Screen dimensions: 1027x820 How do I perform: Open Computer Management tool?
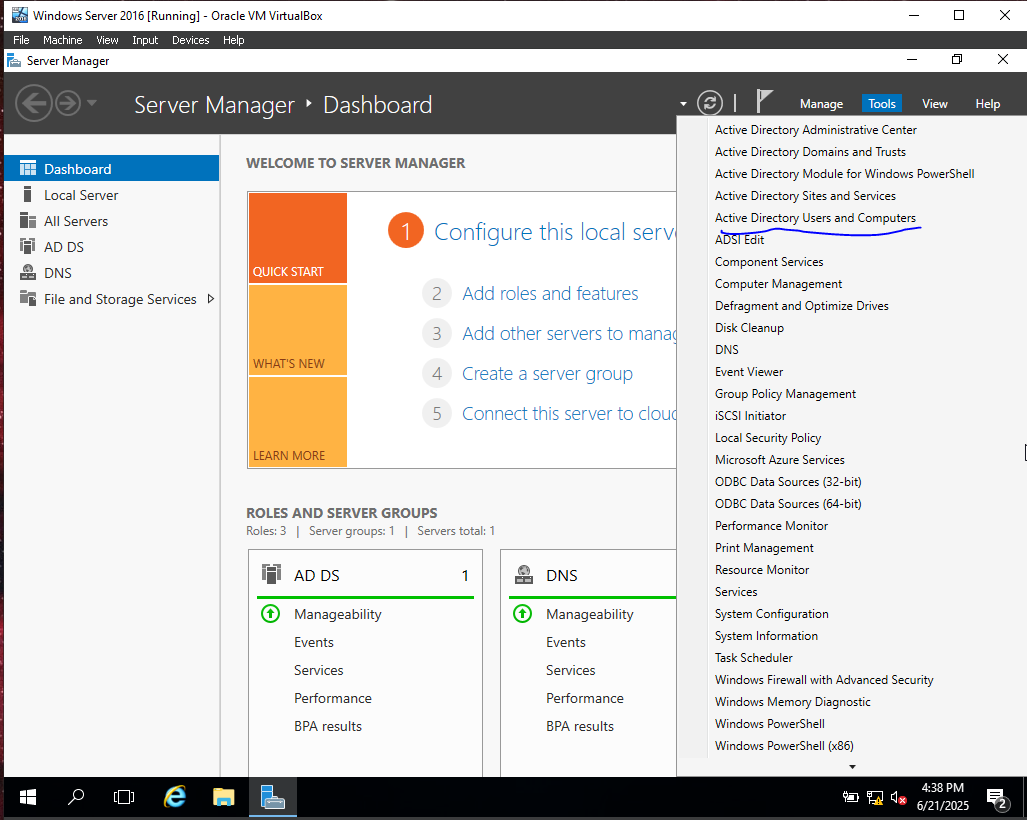click(778, 284)
